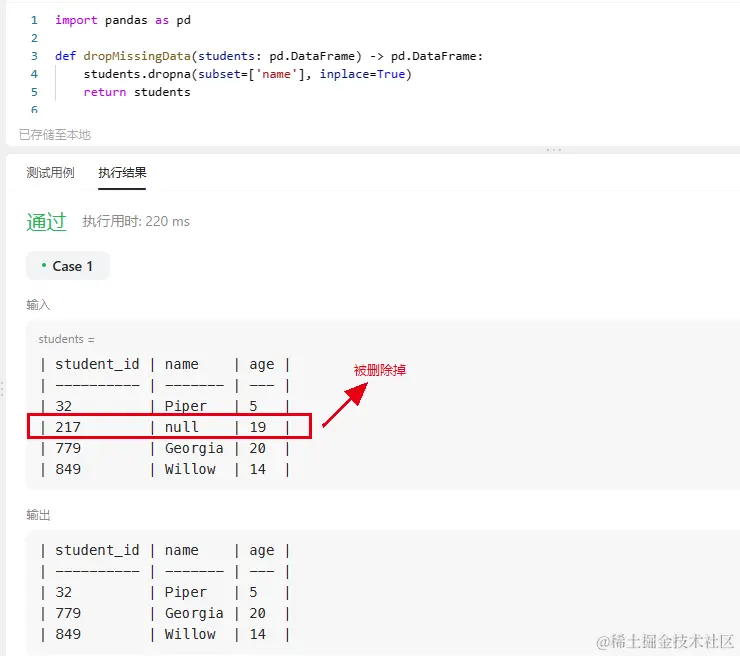Click input table row with 217 null
The image size is (740, 656).
[x=165, y=427]
